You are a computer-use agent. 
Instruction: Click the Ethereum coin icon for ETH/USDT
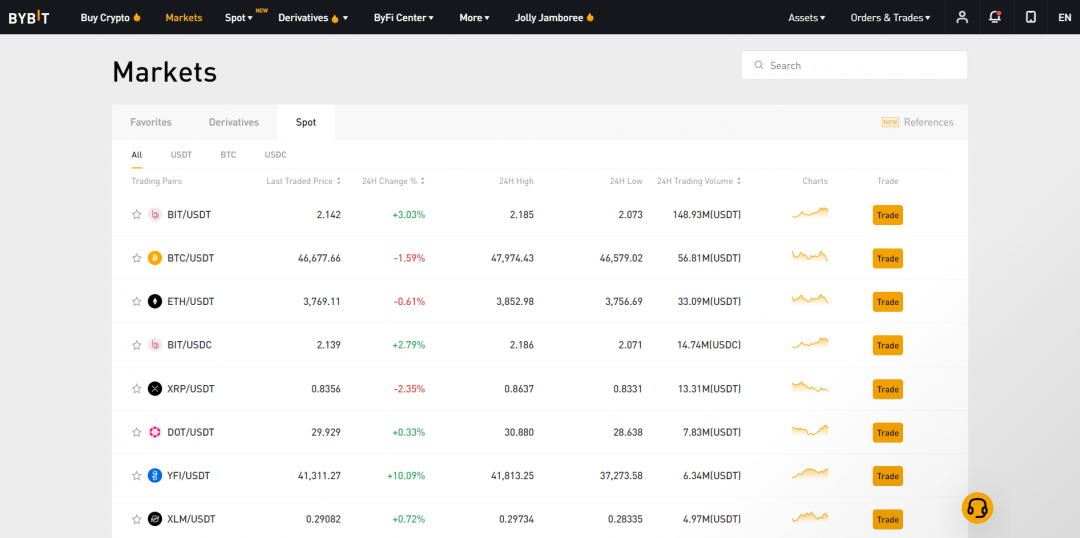[155, 301]
